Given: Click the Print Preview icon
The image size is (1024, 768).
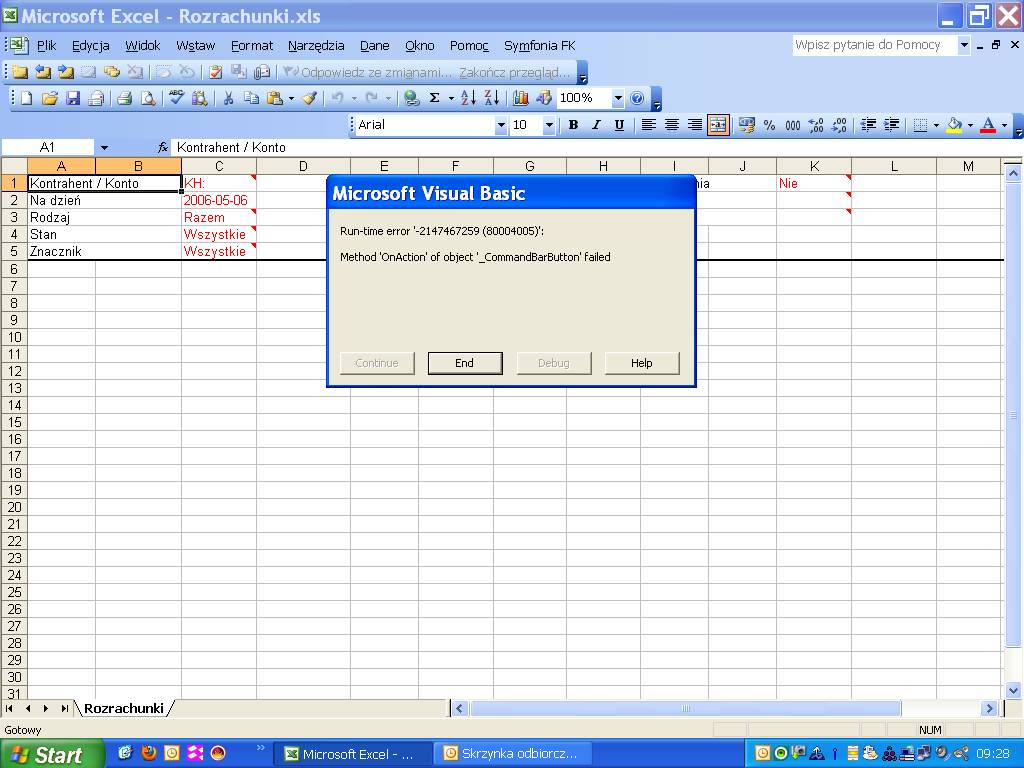Looking at the screenshot, I should pyautogui.click(x=149, y=99).
